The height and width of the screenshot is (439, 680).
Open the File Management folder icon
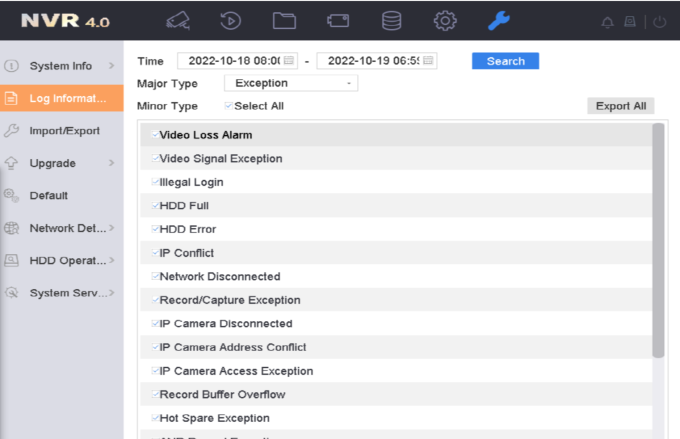[284, 20]
